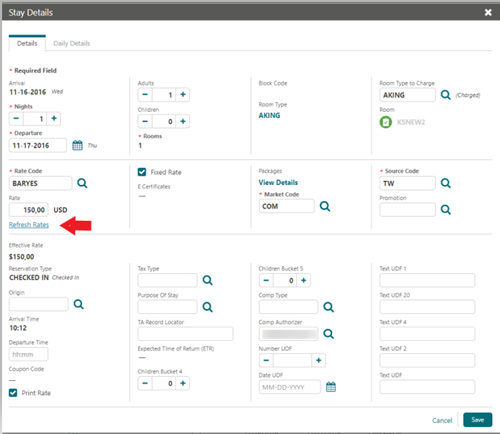Click the $150,00 effective rate value
Viewport: 500px width, 434px height.
point(21,257)
